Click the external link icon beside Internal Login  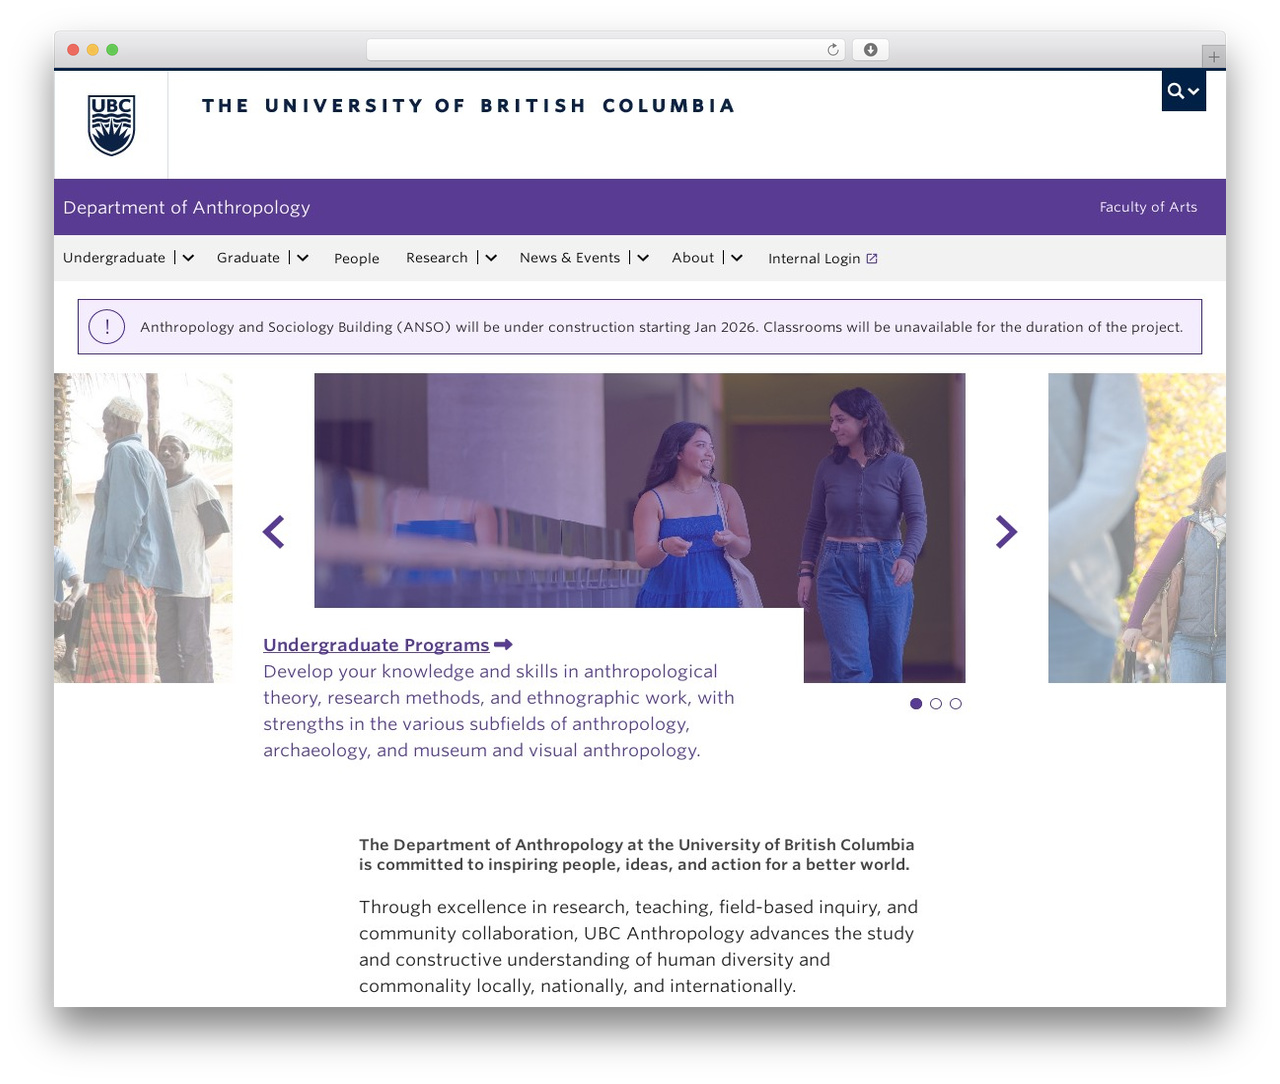click(872, 258)
